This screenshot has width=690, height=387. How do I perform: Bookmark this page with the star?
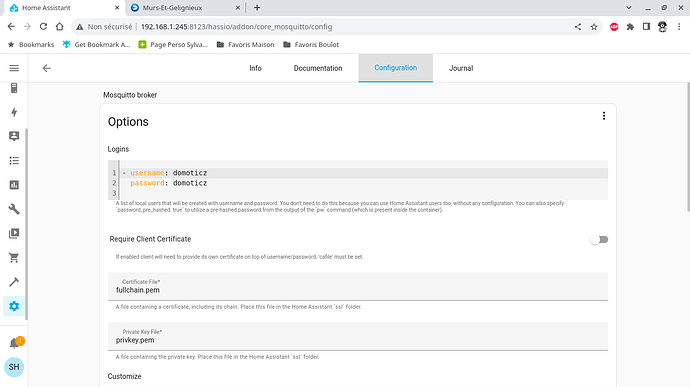[x=594, y=27]
